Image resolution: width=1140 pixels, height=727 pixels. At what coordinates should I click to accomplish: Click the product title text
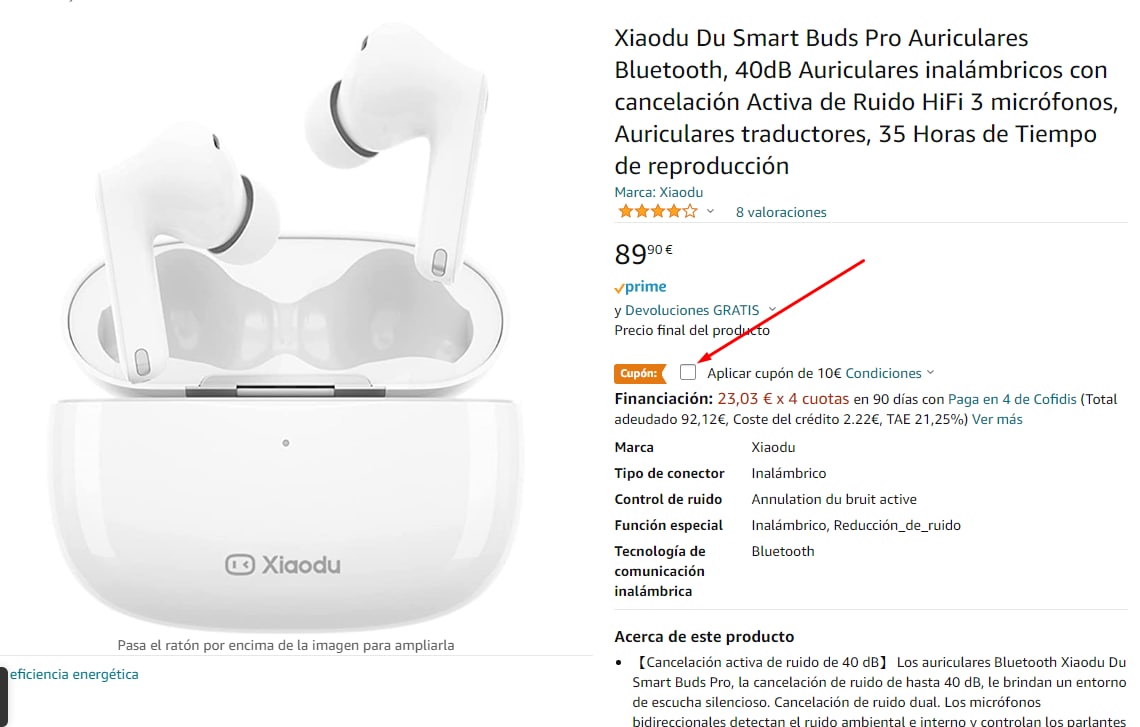coord(866,102)
